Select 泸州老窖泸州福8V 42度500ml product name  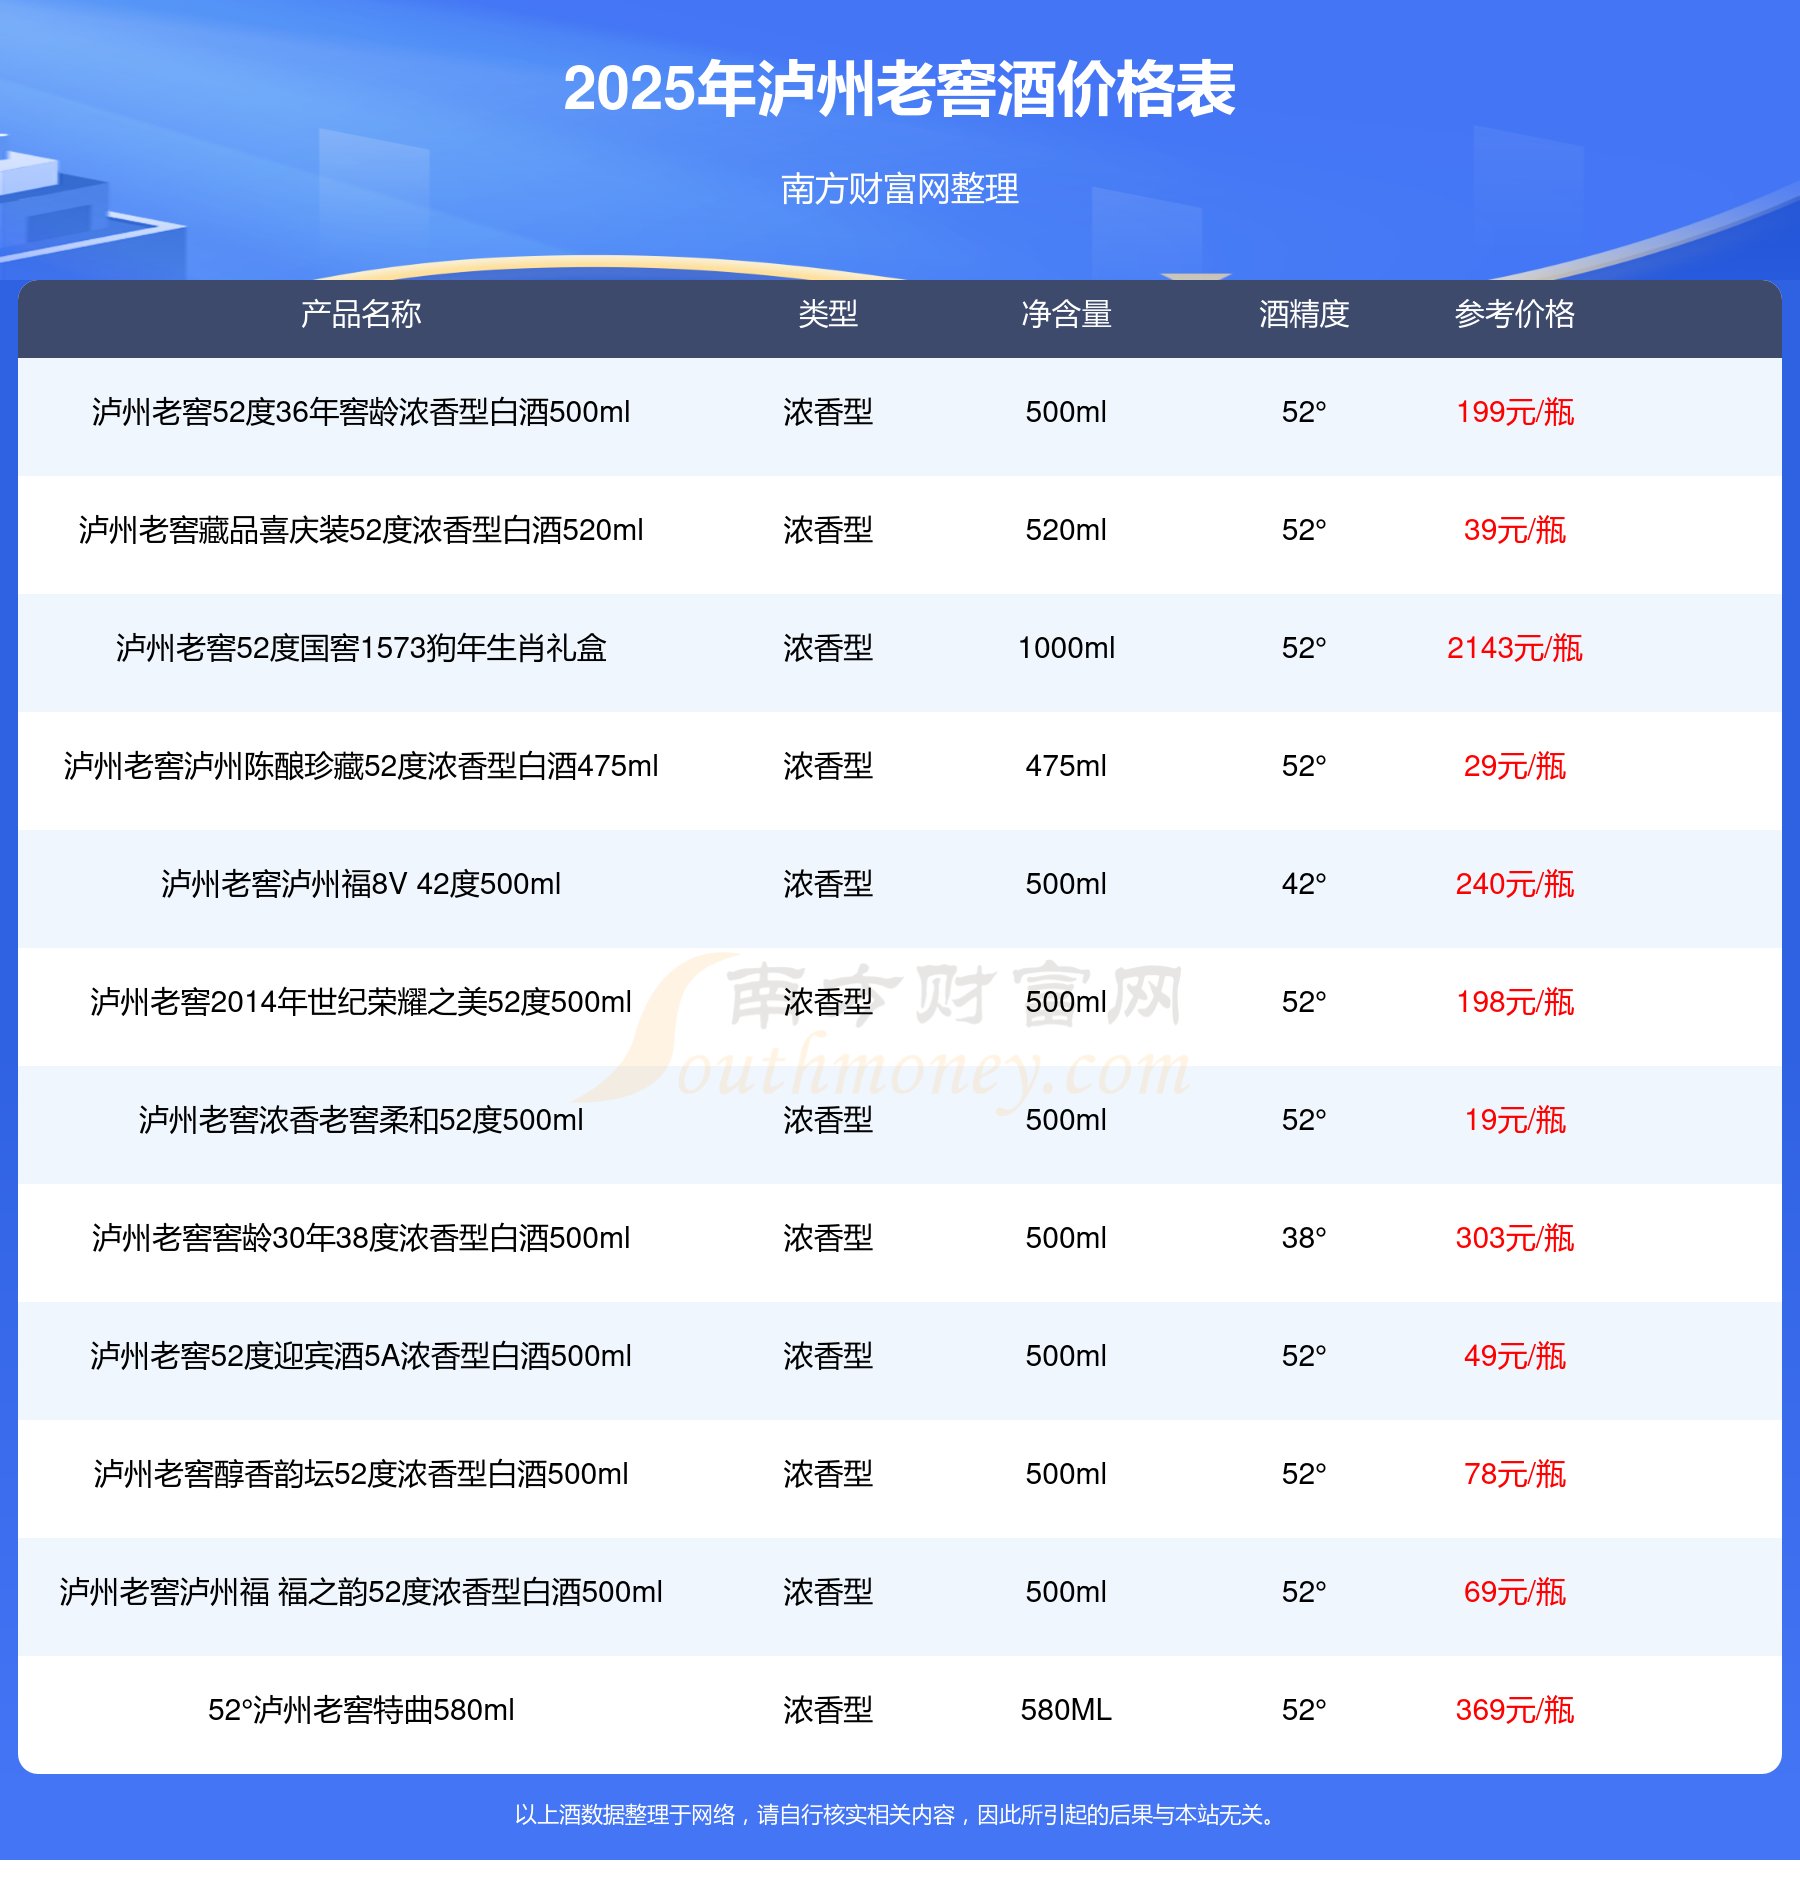tap(361, 884)
